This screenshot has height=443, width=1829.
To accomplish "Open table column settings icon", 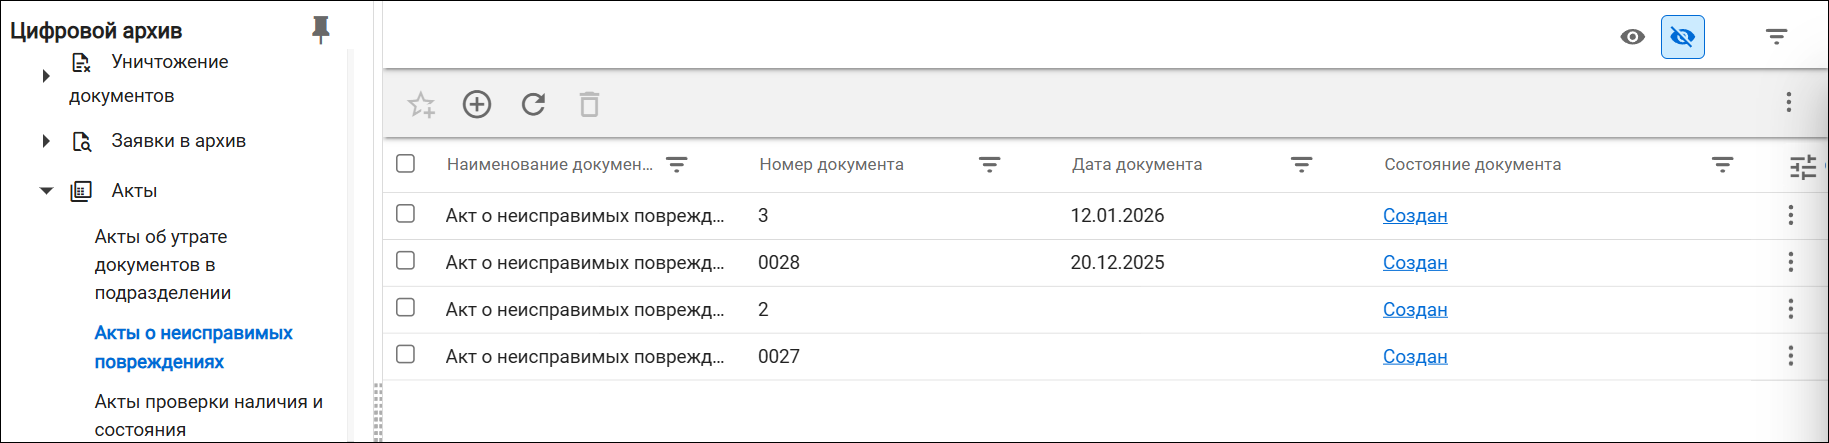I will point(1803,166).
